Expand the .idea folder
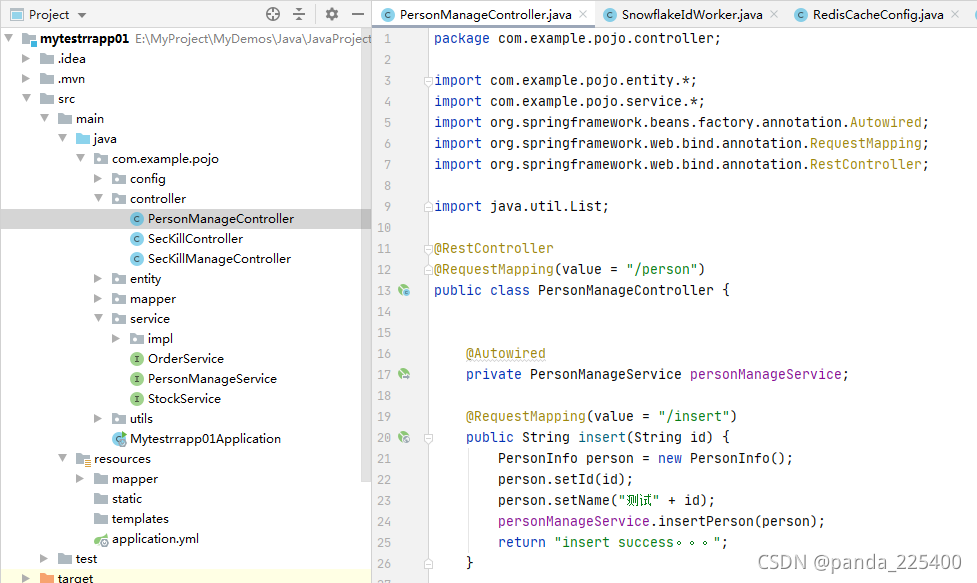 click(x=26, y=59)
